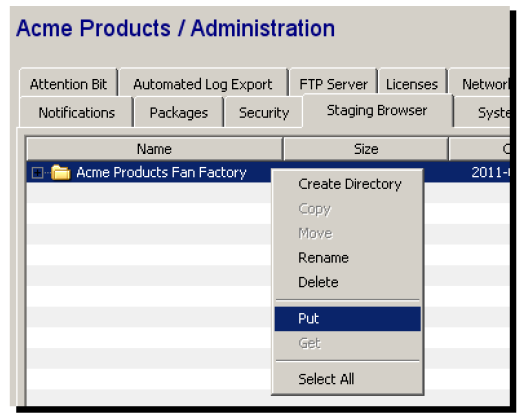Expand the Acme Products Fan Factory node
Image resolution: width=527 pixels, height=420 pixels.
click(x=37, y=173)
